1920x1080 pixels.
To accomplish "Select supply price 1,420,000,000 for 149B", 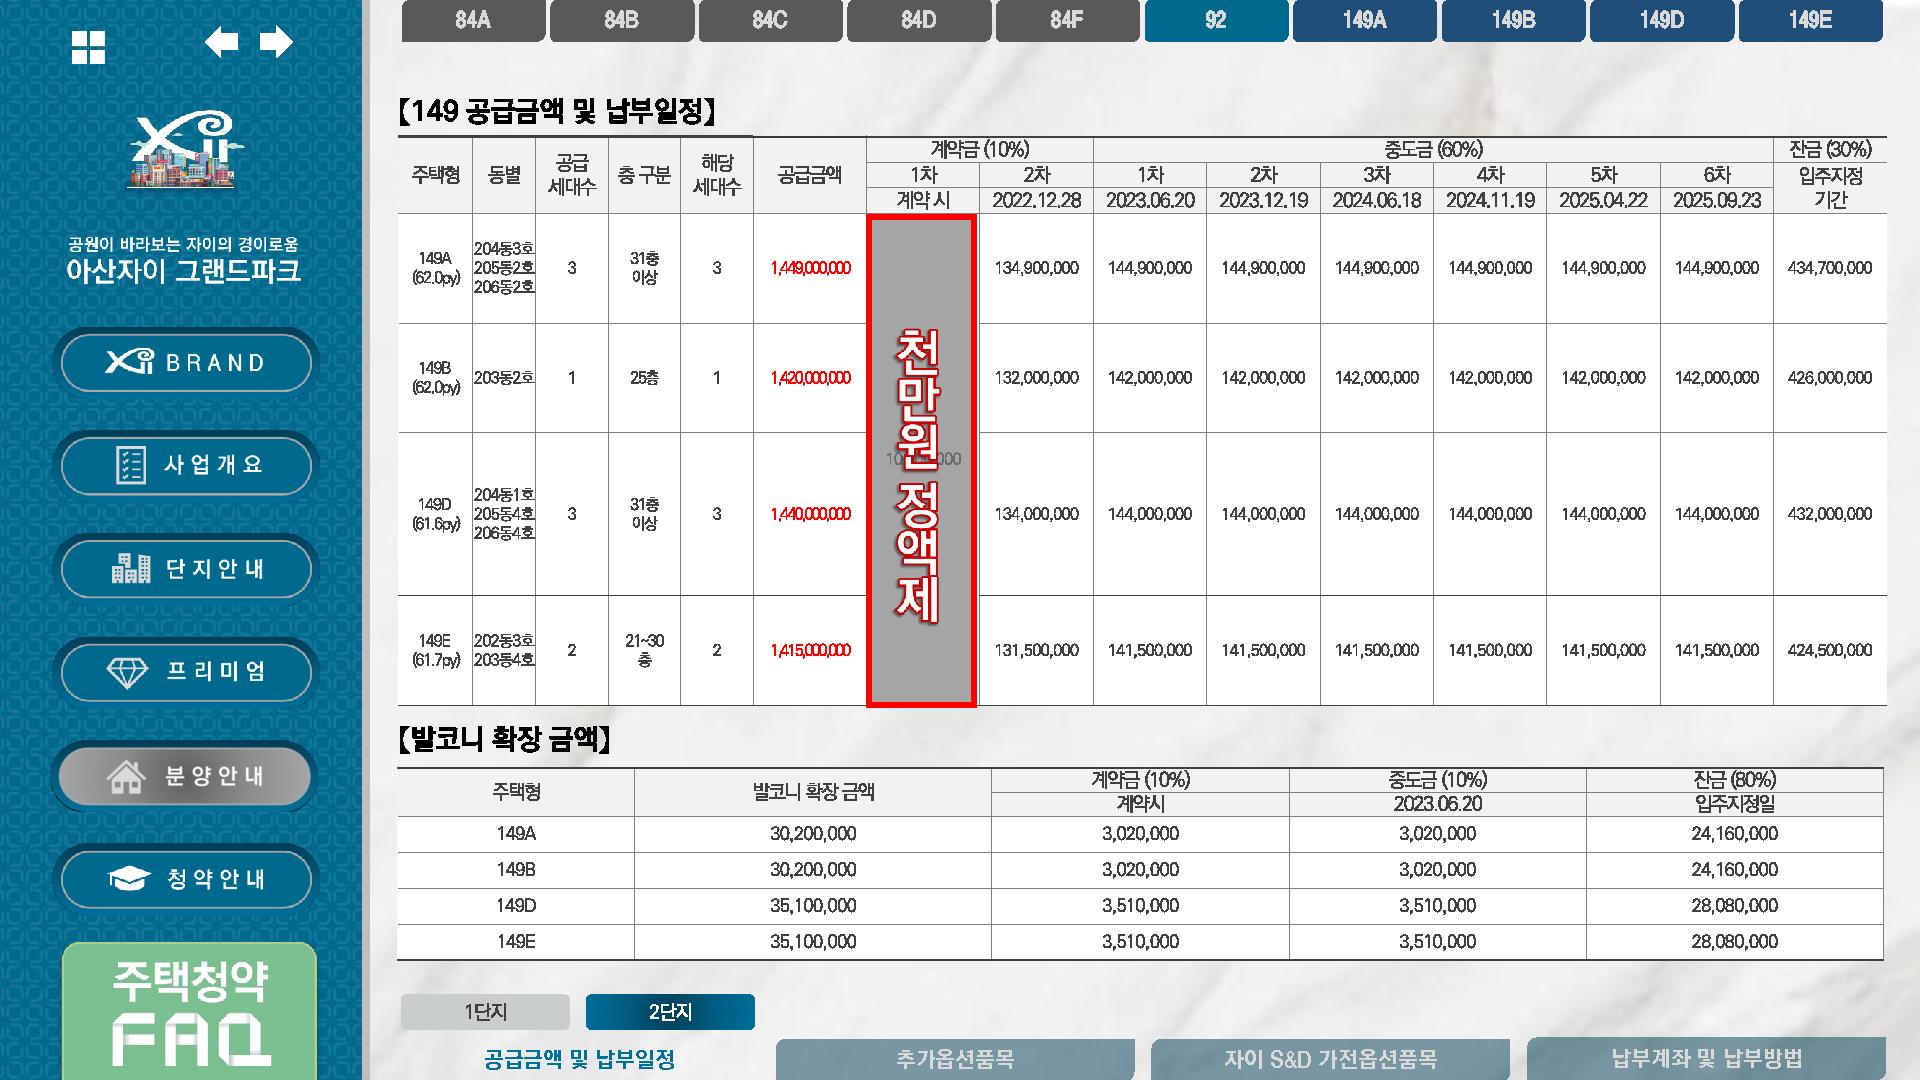I will 810,378.
